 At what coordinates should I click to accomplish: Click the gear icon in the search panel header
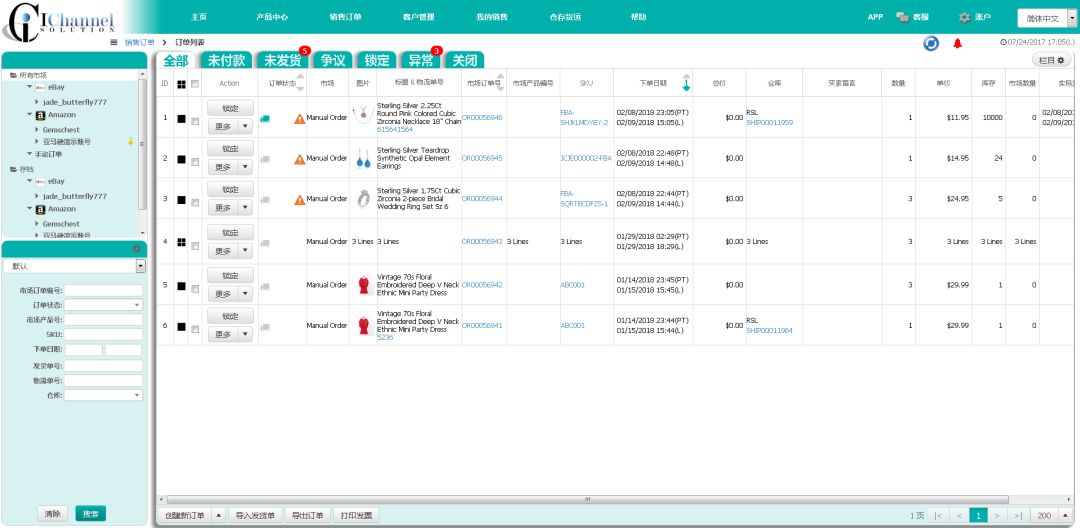click(136, 249)
